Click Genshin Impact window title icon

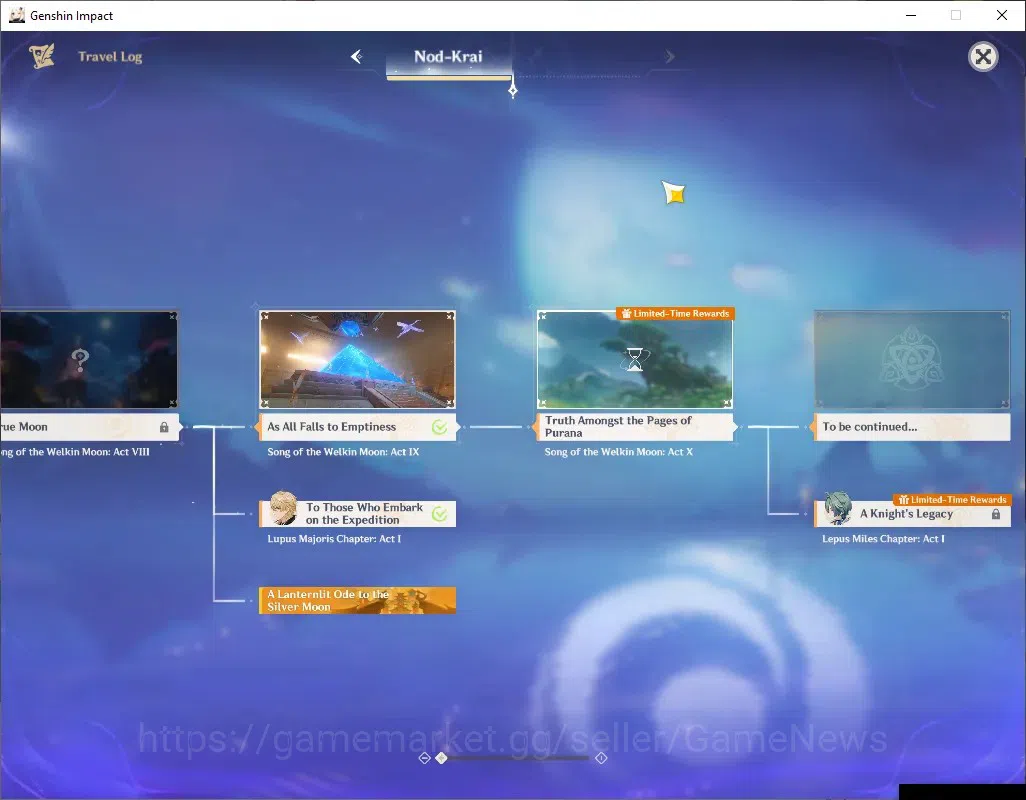pyautogui.click(x=16, y=15)
